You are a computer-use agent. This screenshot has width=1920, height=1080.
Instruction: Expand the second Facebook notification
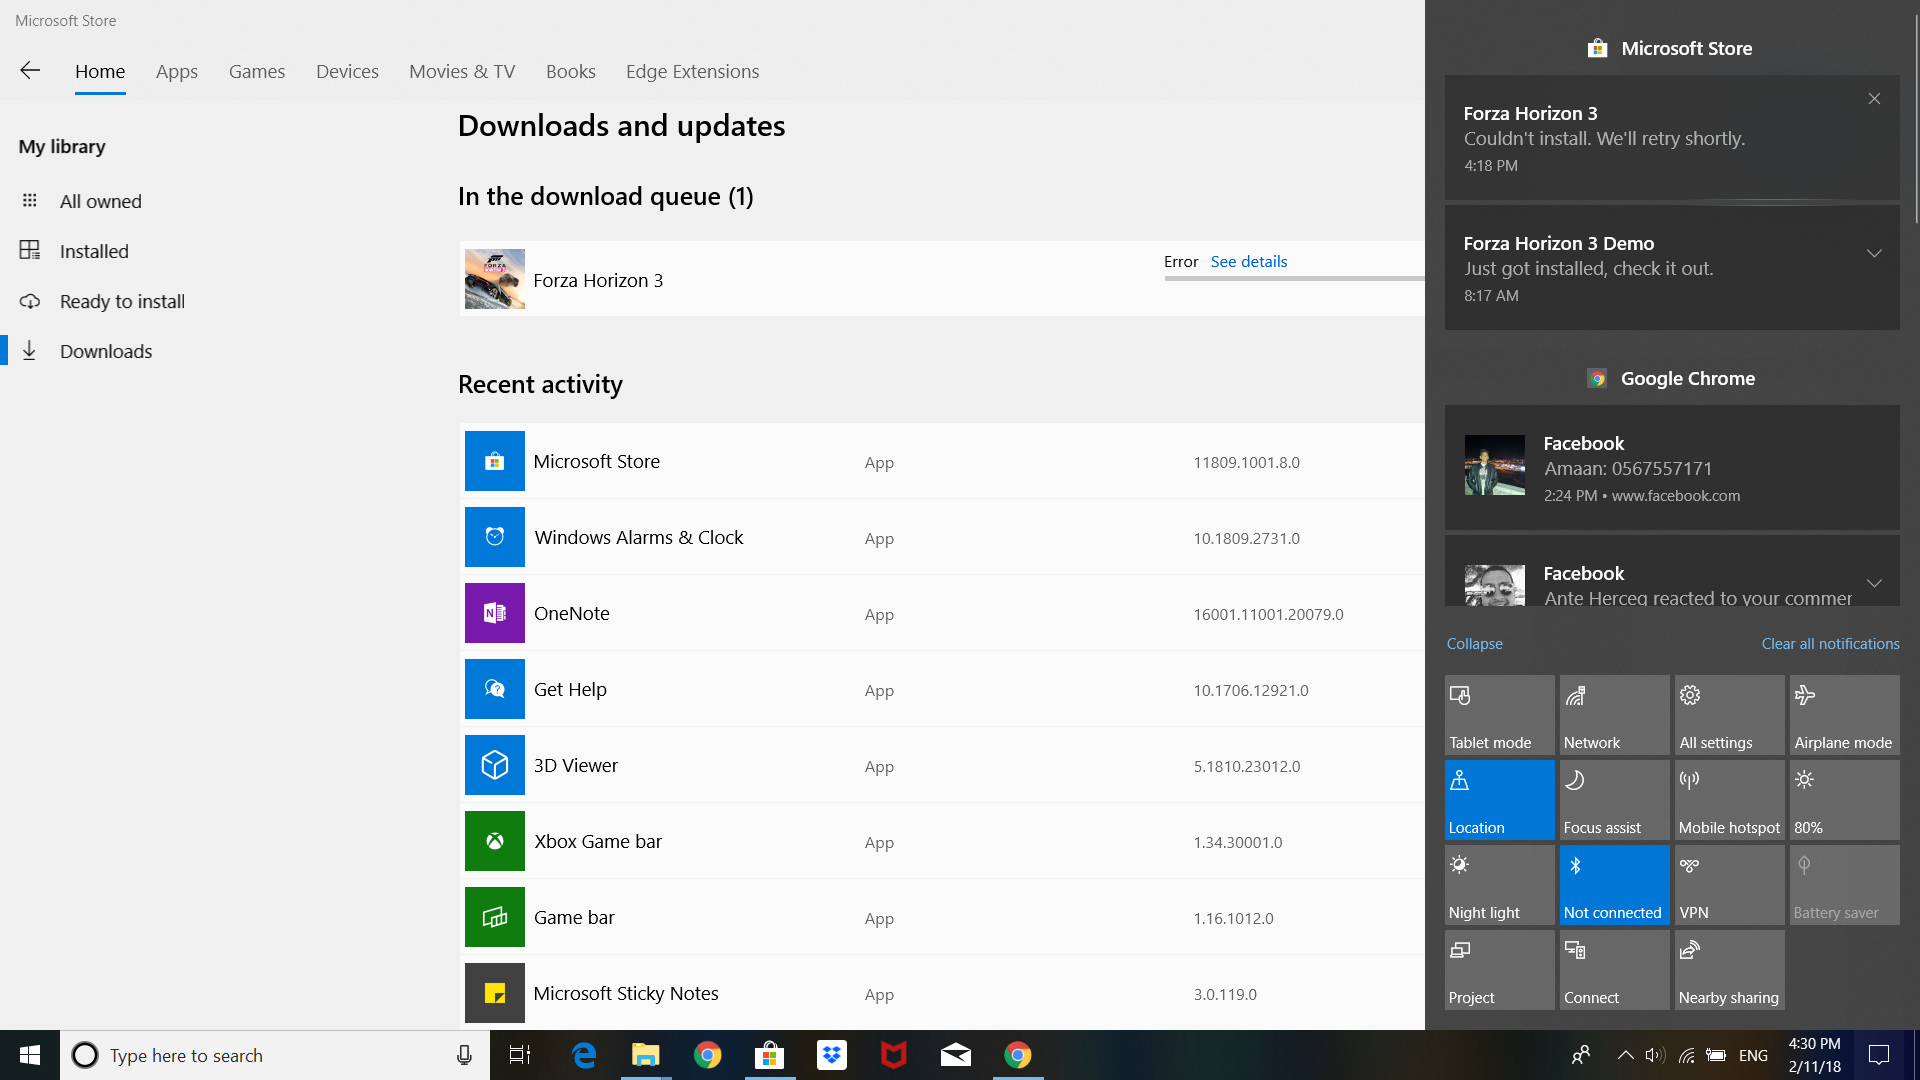click(1875, 583)
